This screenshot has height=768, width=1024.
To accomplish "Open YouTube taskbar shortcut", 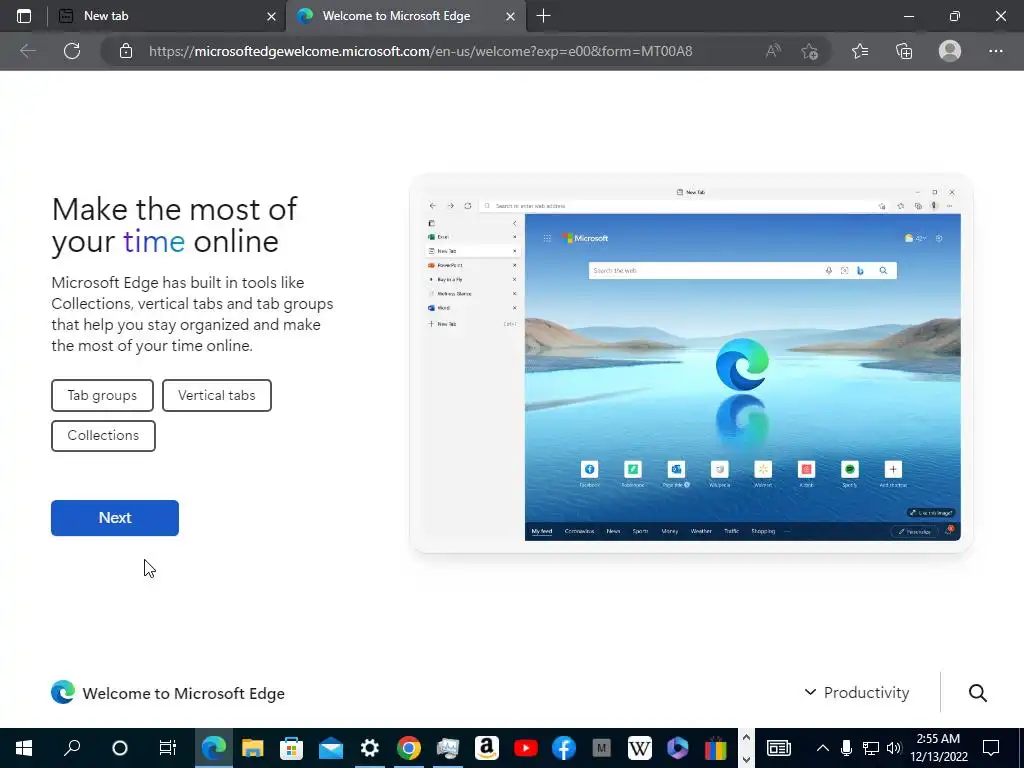I will 525,748.
